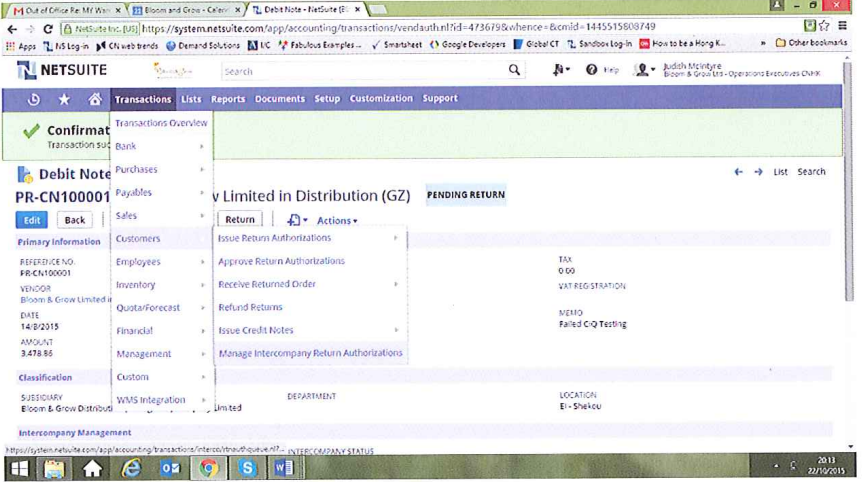Open the Windows Start button
Image resolution: width=864 pixels, height=482 pixels.
(x=20, y=468)
